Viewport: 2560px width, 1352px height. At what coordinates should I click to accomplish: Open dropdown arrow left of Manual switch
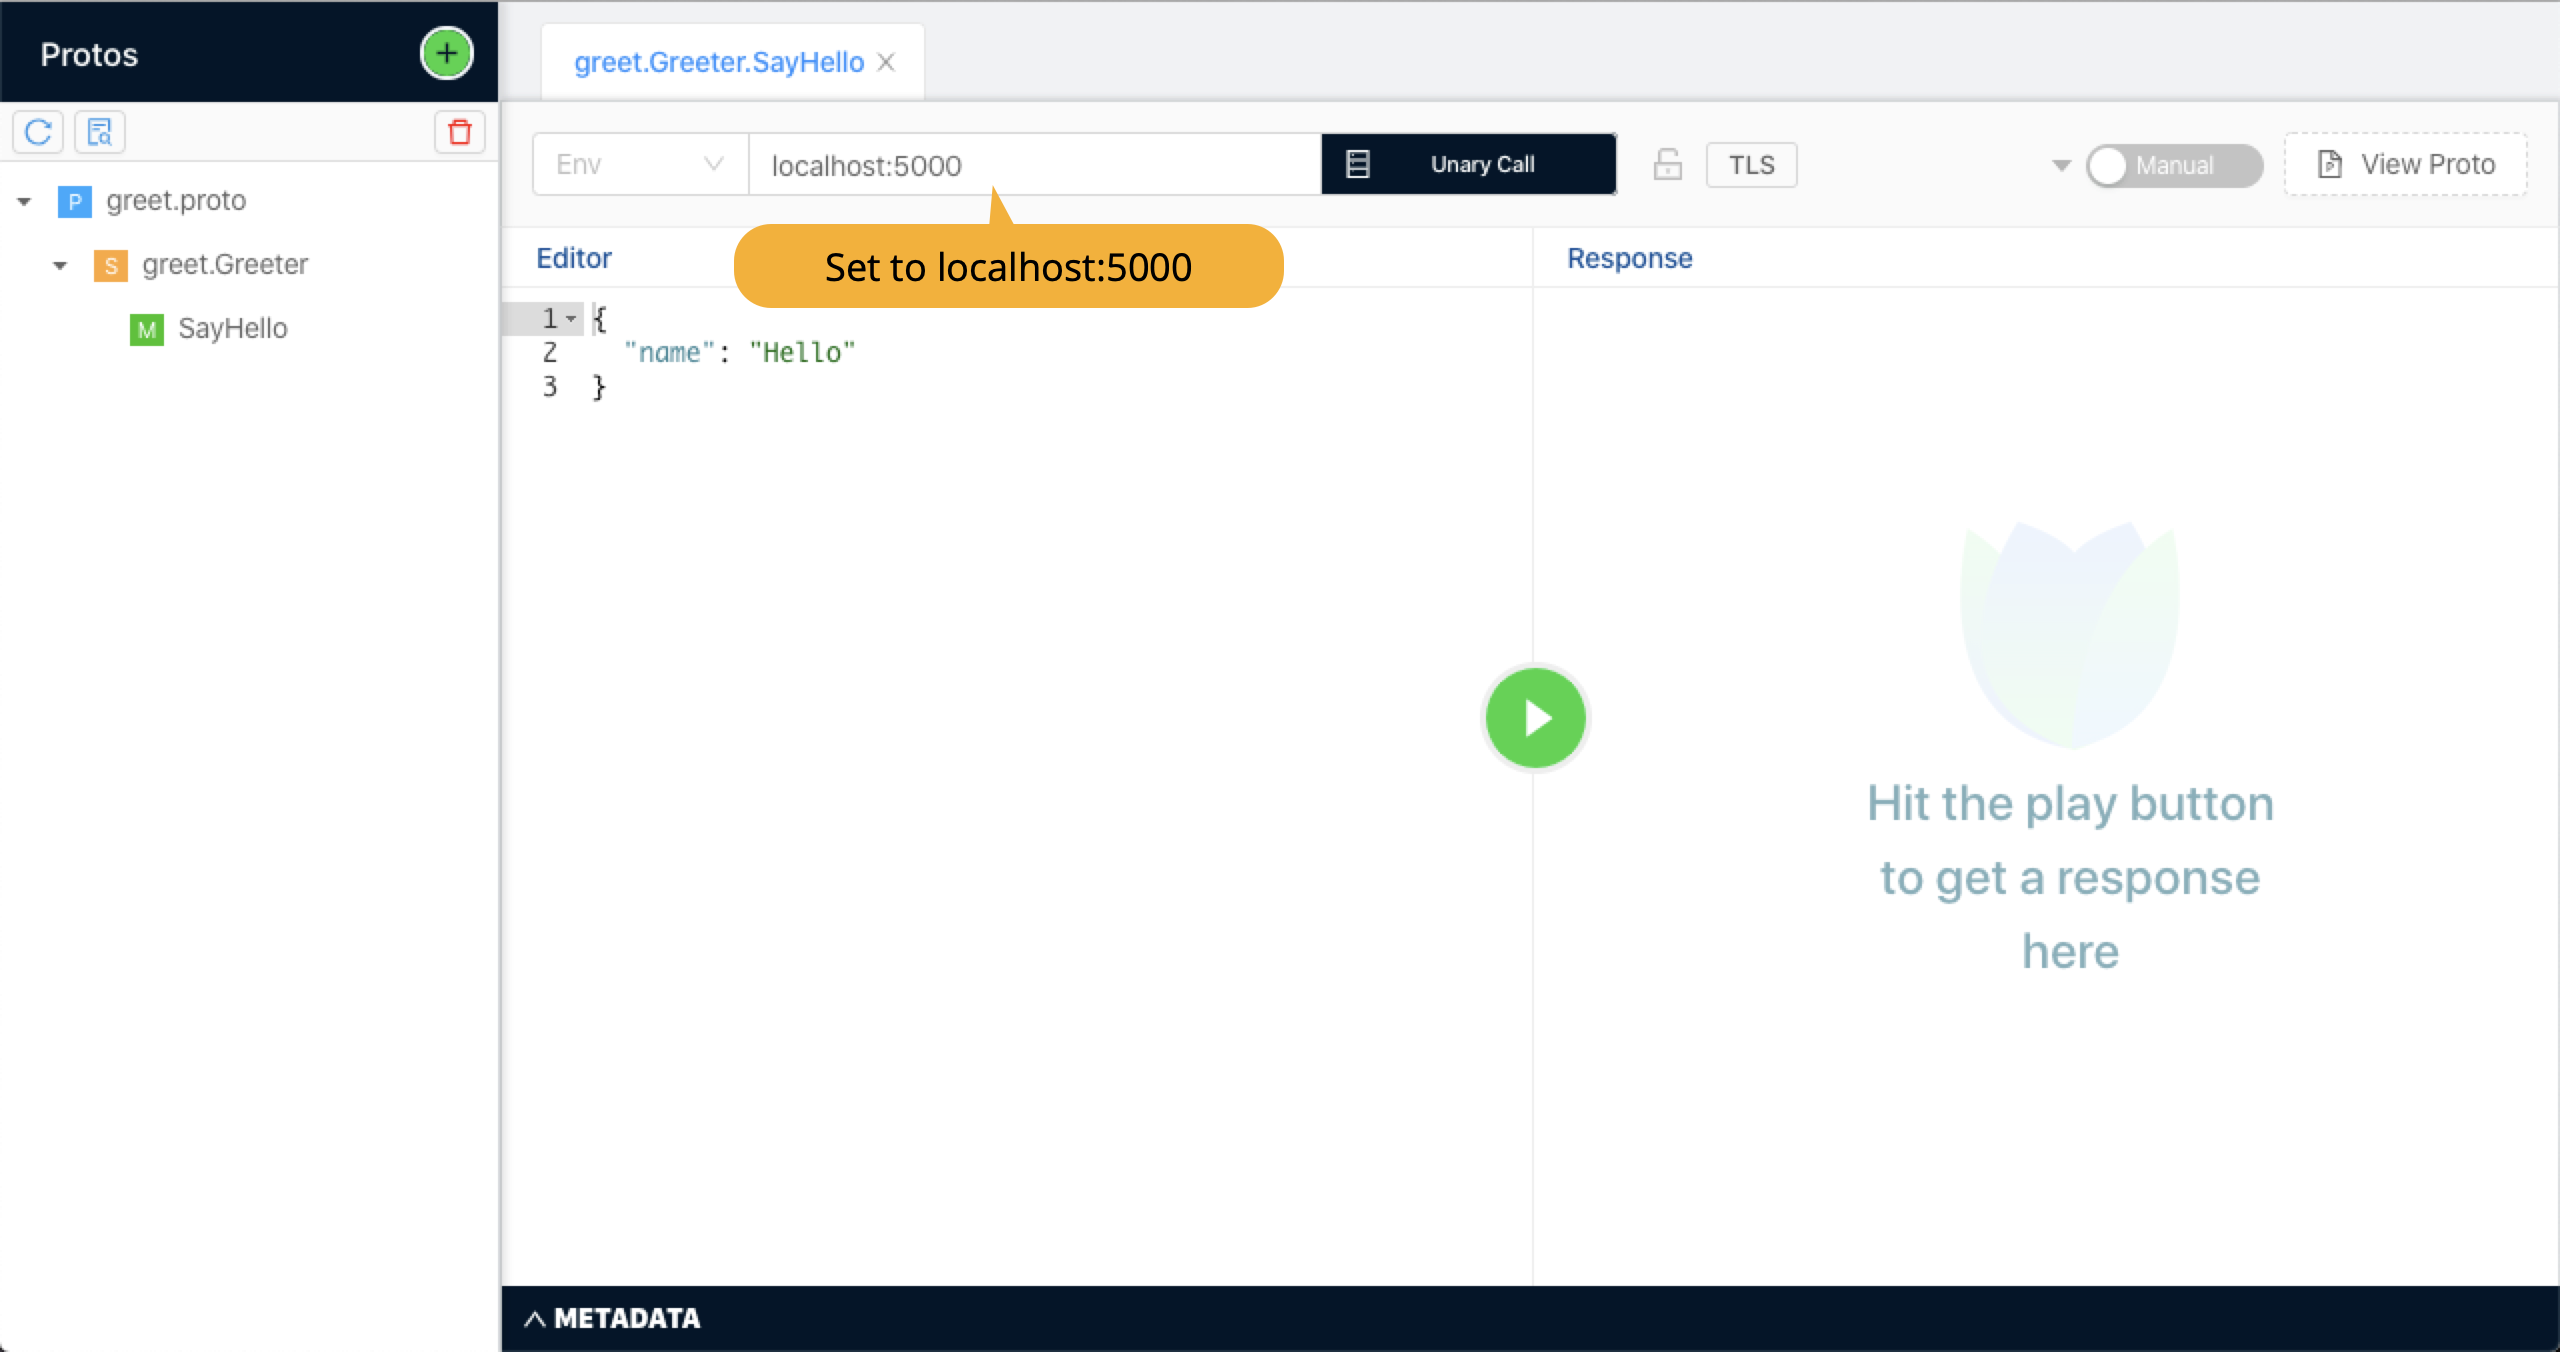pyautogui.click(x=2061, y=165)
